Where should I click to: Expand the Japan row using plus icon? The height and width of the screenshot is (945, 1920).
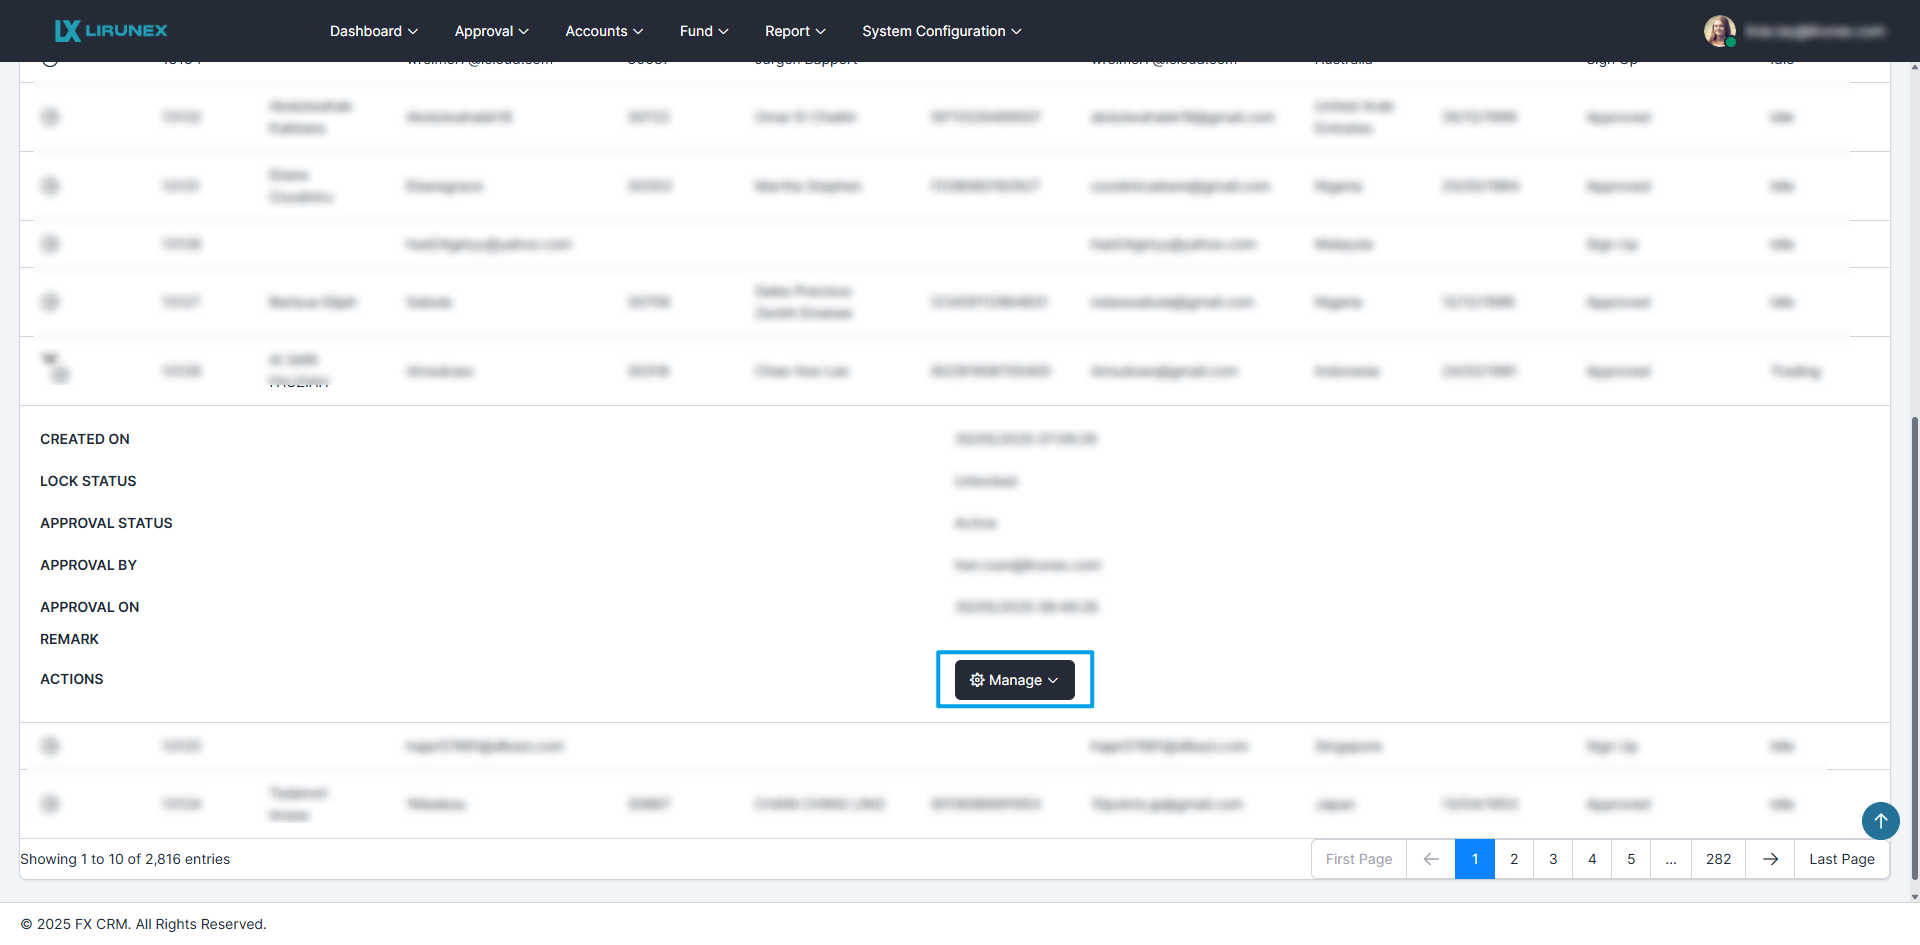coord(50,804)
